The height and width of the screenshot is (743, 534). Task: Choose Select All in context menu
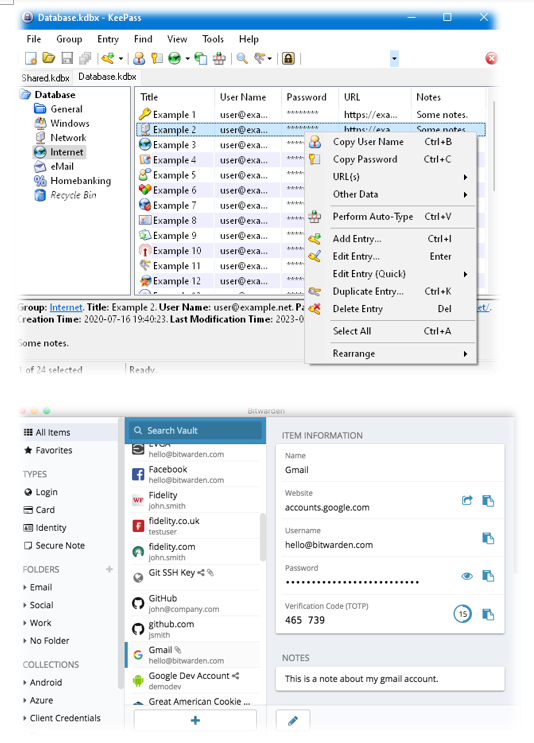[391, 331]
